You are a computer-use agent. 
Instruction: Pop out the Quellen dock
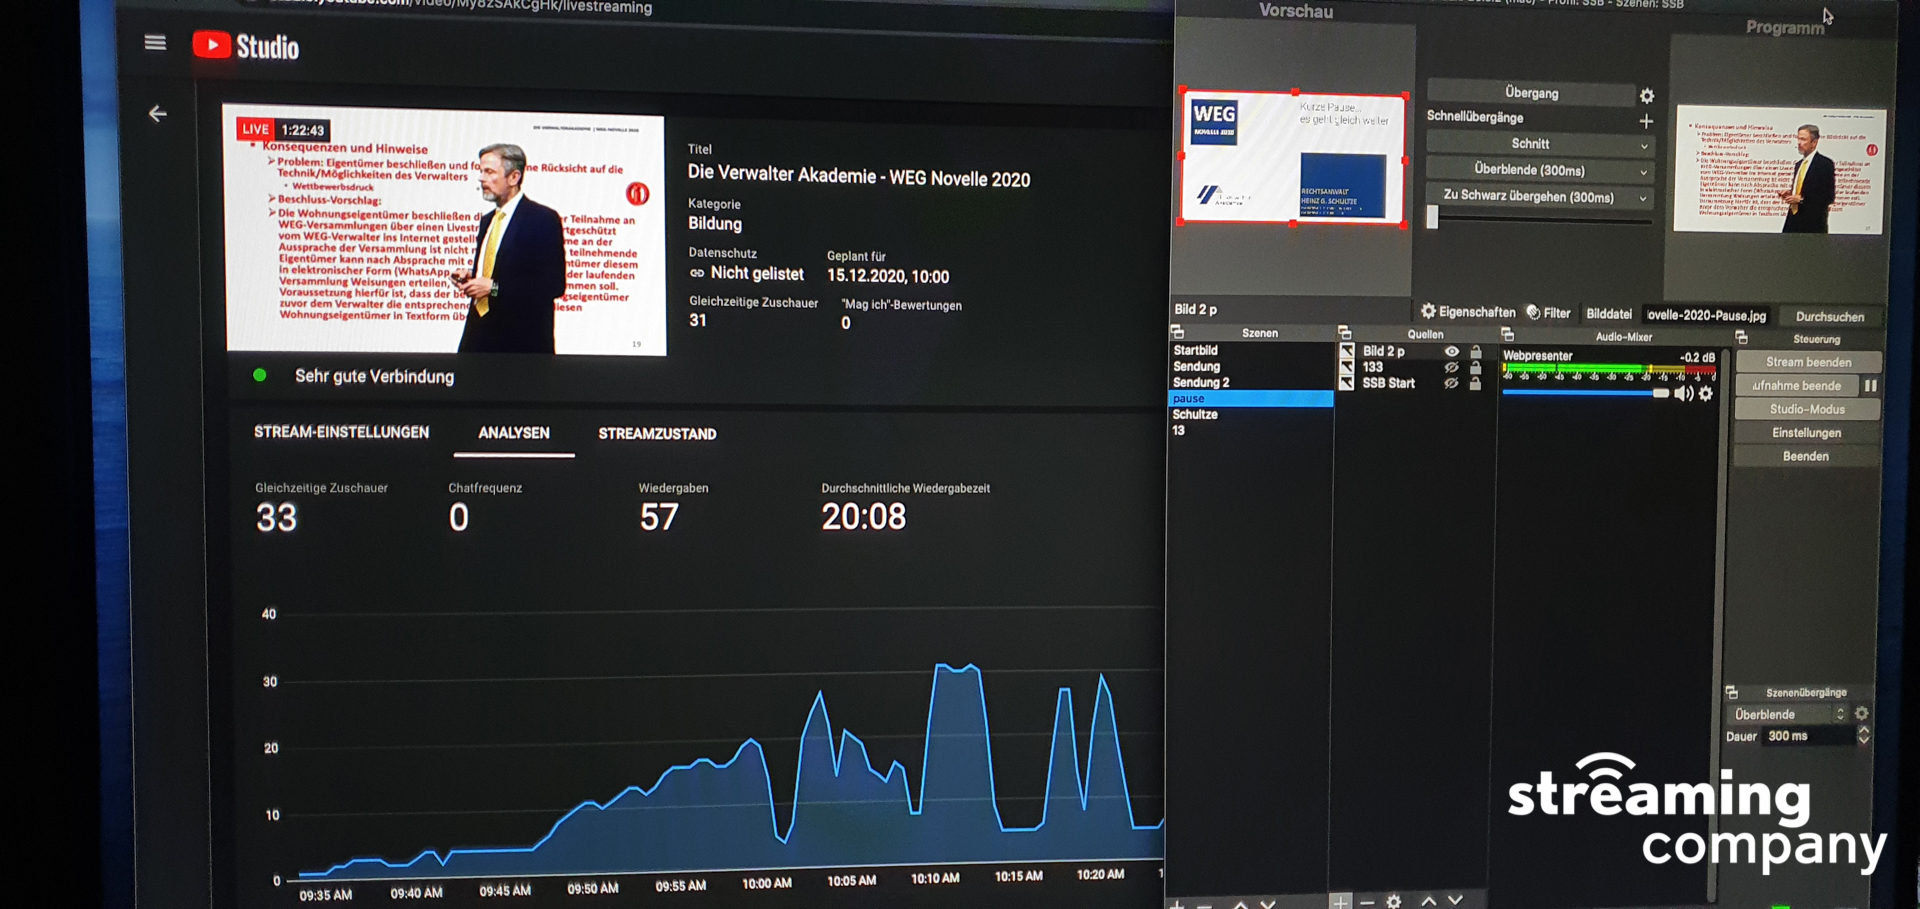point(1344,333)
